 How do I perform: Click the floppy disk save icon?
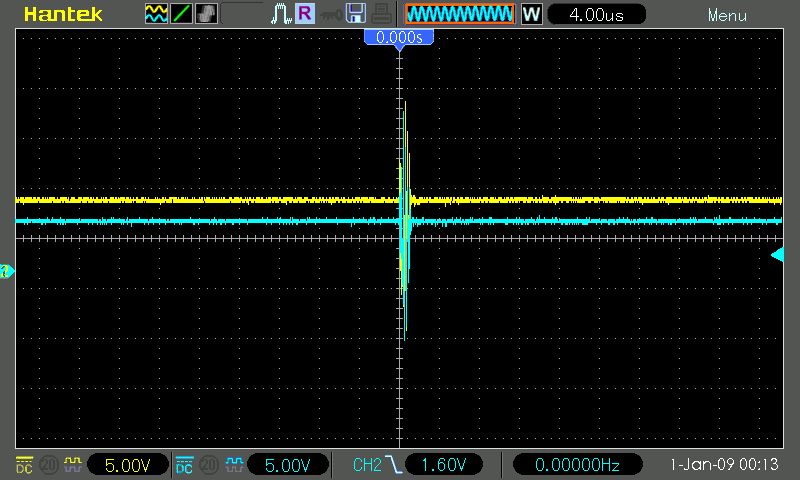[355, 15]
